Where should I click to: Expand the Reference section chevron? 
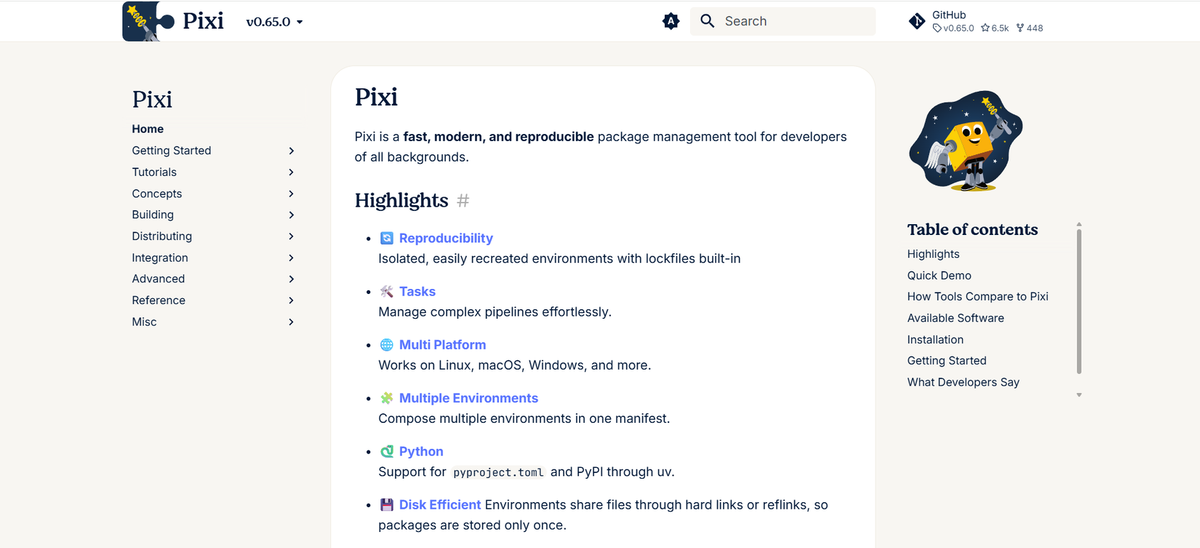coord(291,300)
